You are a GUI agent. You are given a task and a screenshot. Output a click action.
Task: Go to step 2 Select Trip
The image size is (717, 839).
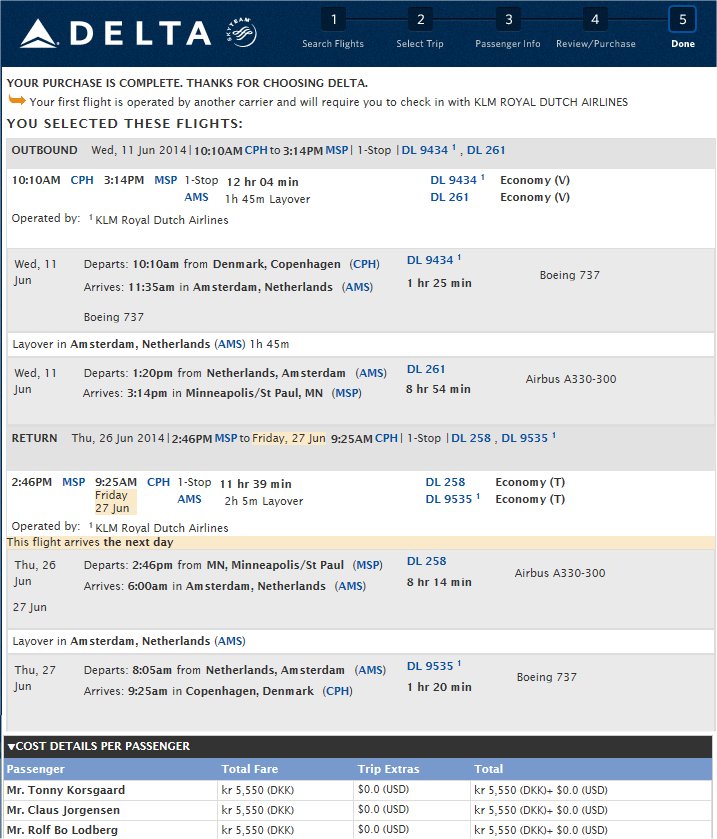(x=420, y=30)
